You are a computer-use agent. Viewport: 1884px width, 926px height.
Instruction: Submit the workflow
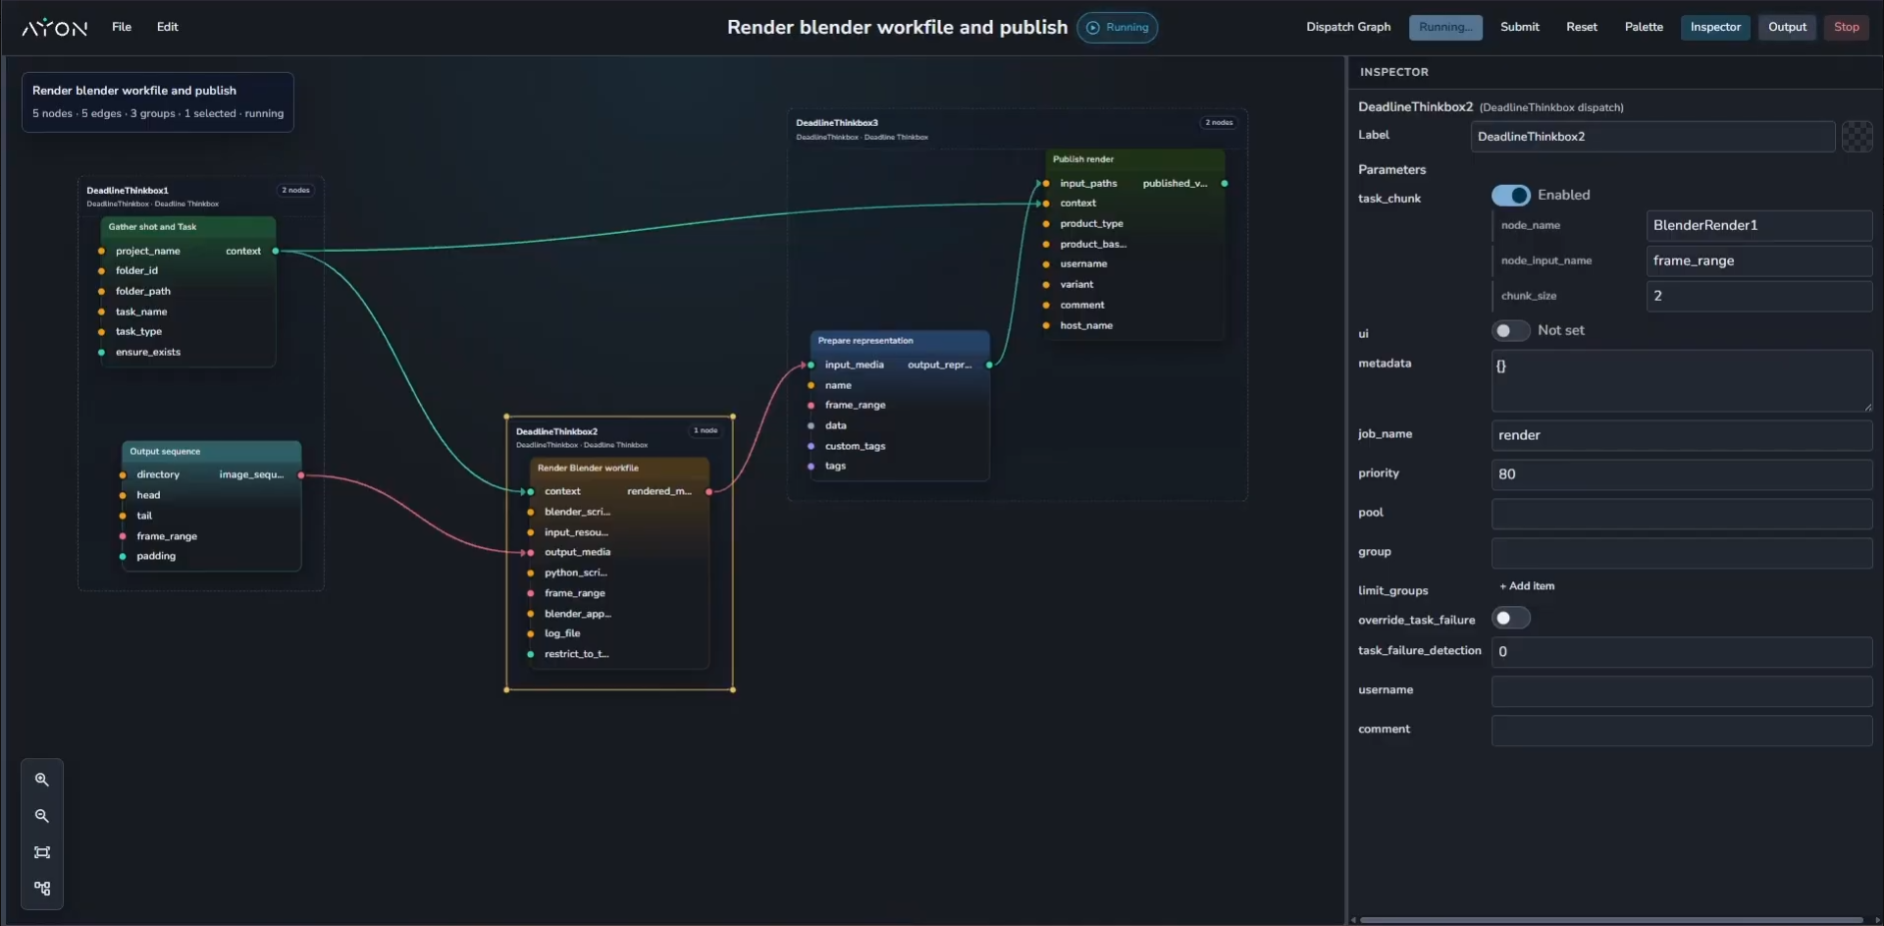1519,27
